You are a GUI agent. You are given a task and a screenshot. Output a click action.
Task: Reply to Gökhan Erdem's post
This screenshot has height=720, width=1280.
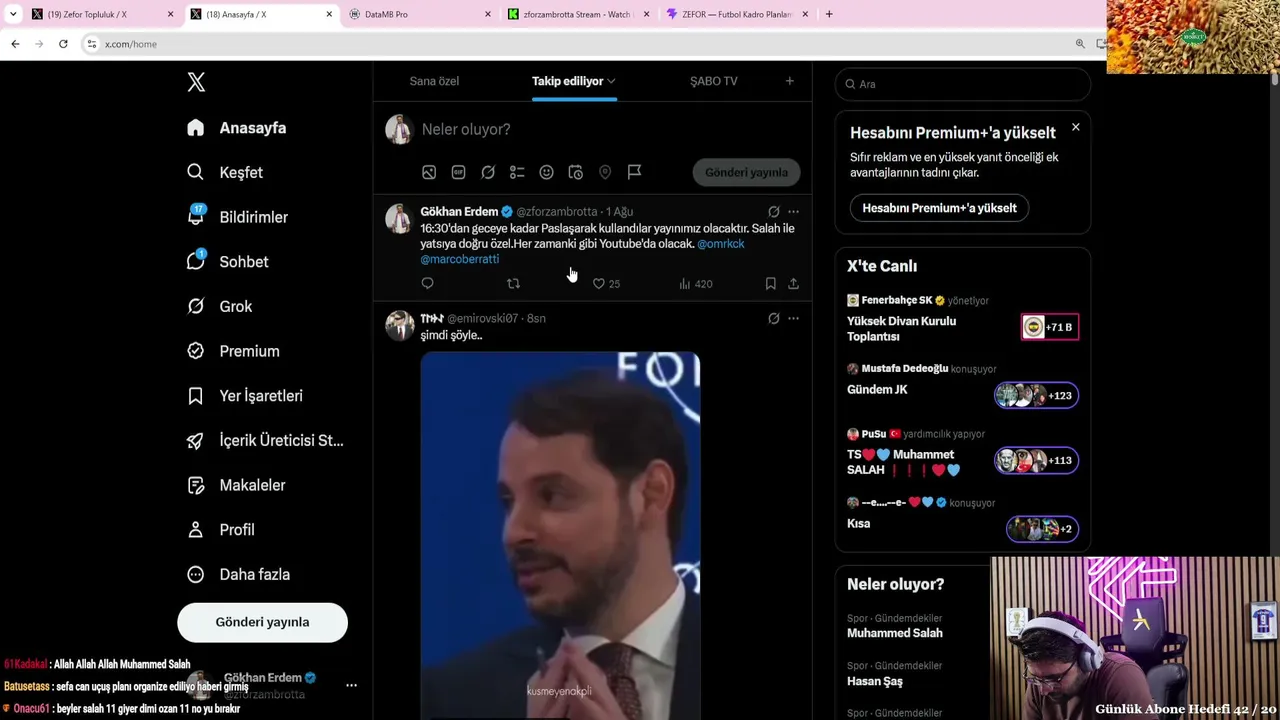(427, 284)
